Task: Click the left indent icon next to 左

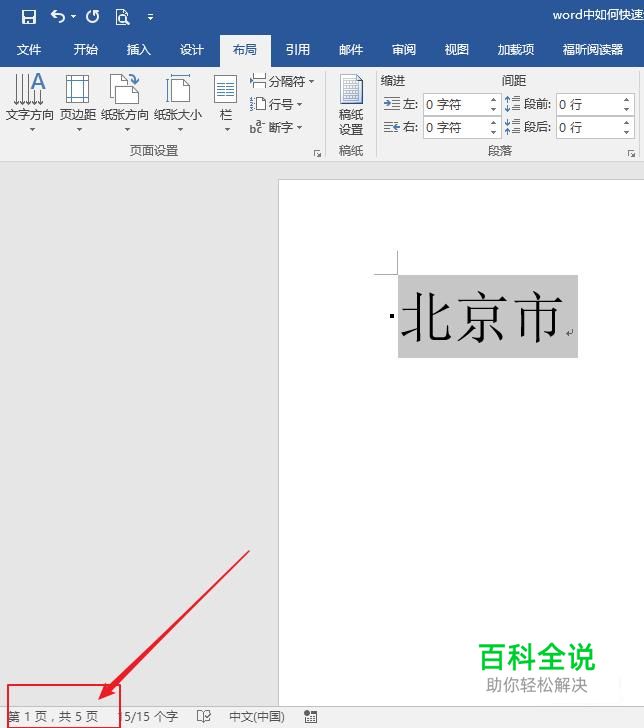Action: [x=392, y=104]
